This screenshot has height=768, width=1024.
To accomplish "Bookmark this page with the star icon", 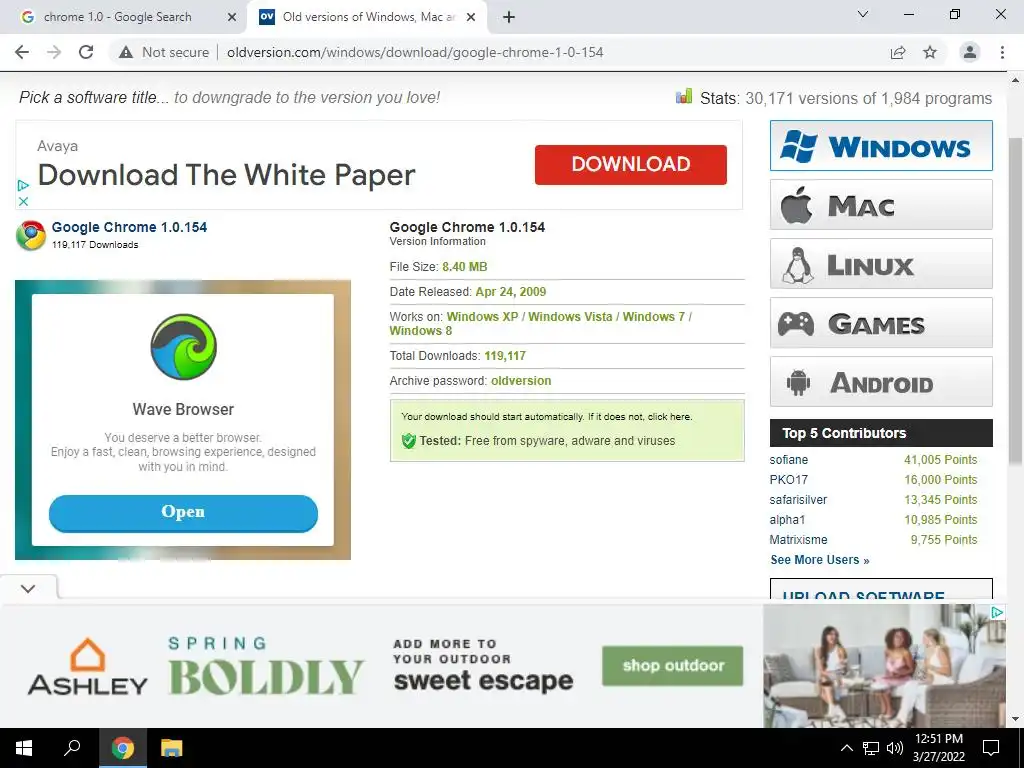I will [x=930, y=52].
